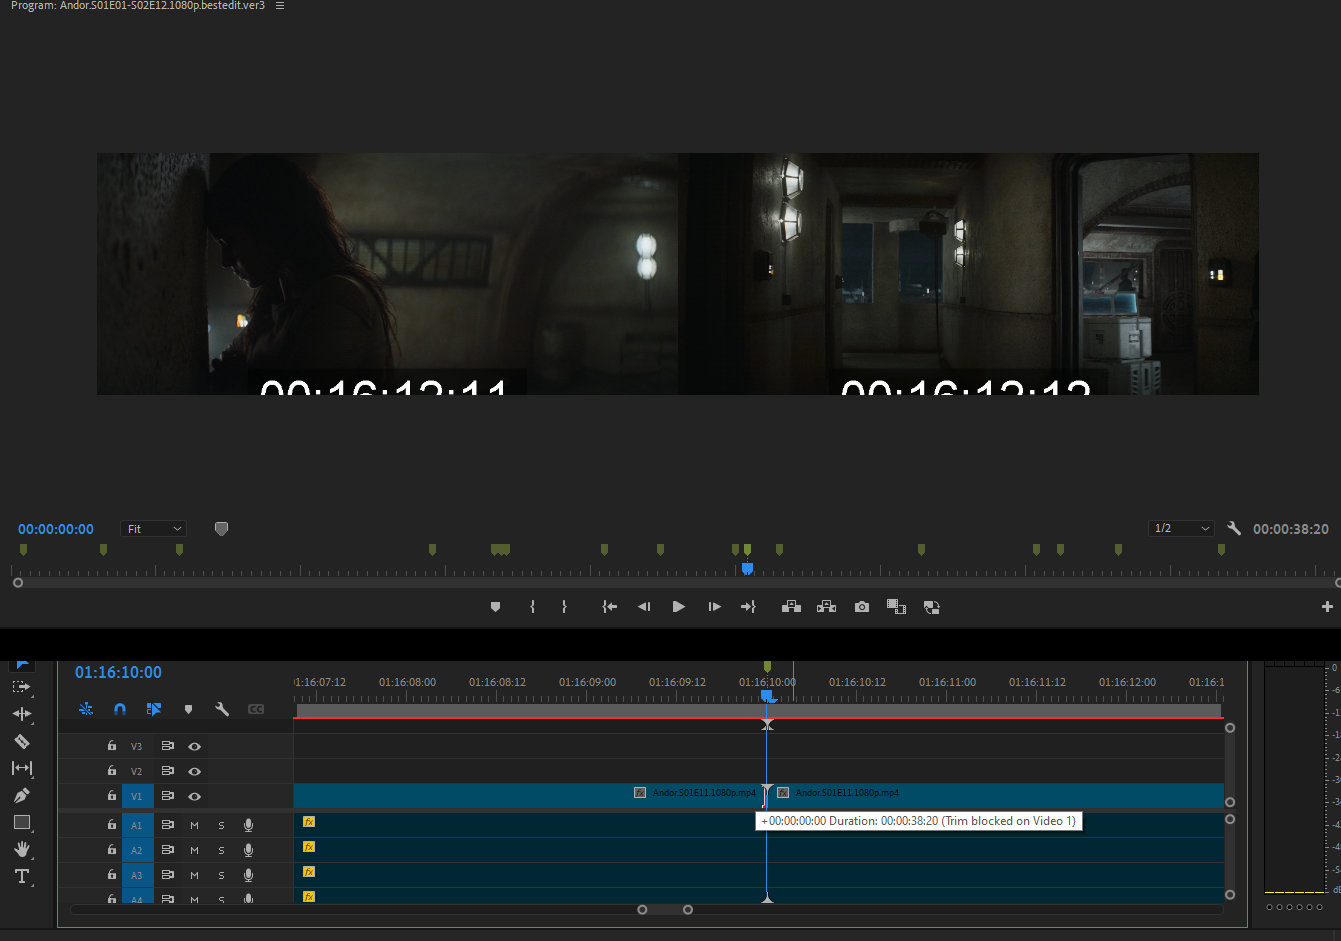Hide track V2 with its eye icon

[x=195, y=771]
